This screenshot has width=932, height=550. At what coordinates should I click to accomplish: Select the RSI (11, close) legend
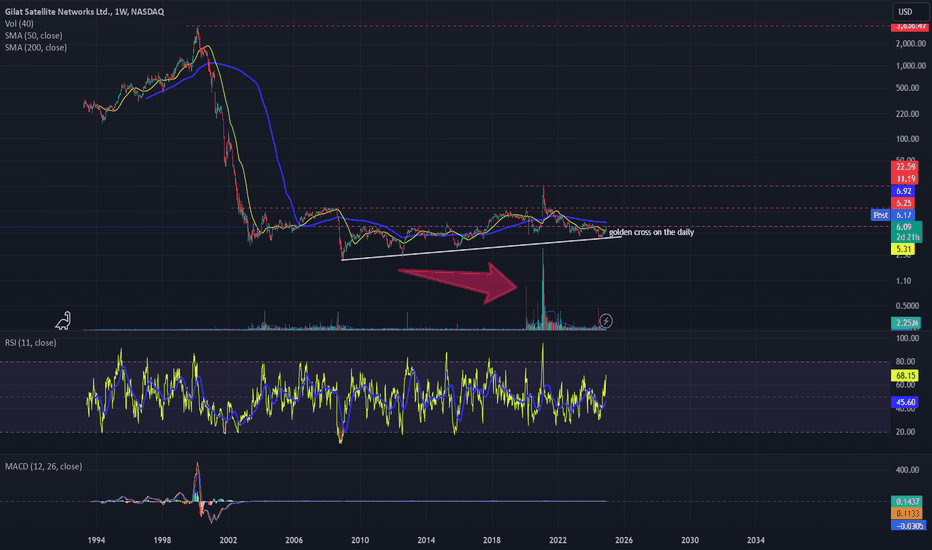pyautogui.click(x=30, y=342)
